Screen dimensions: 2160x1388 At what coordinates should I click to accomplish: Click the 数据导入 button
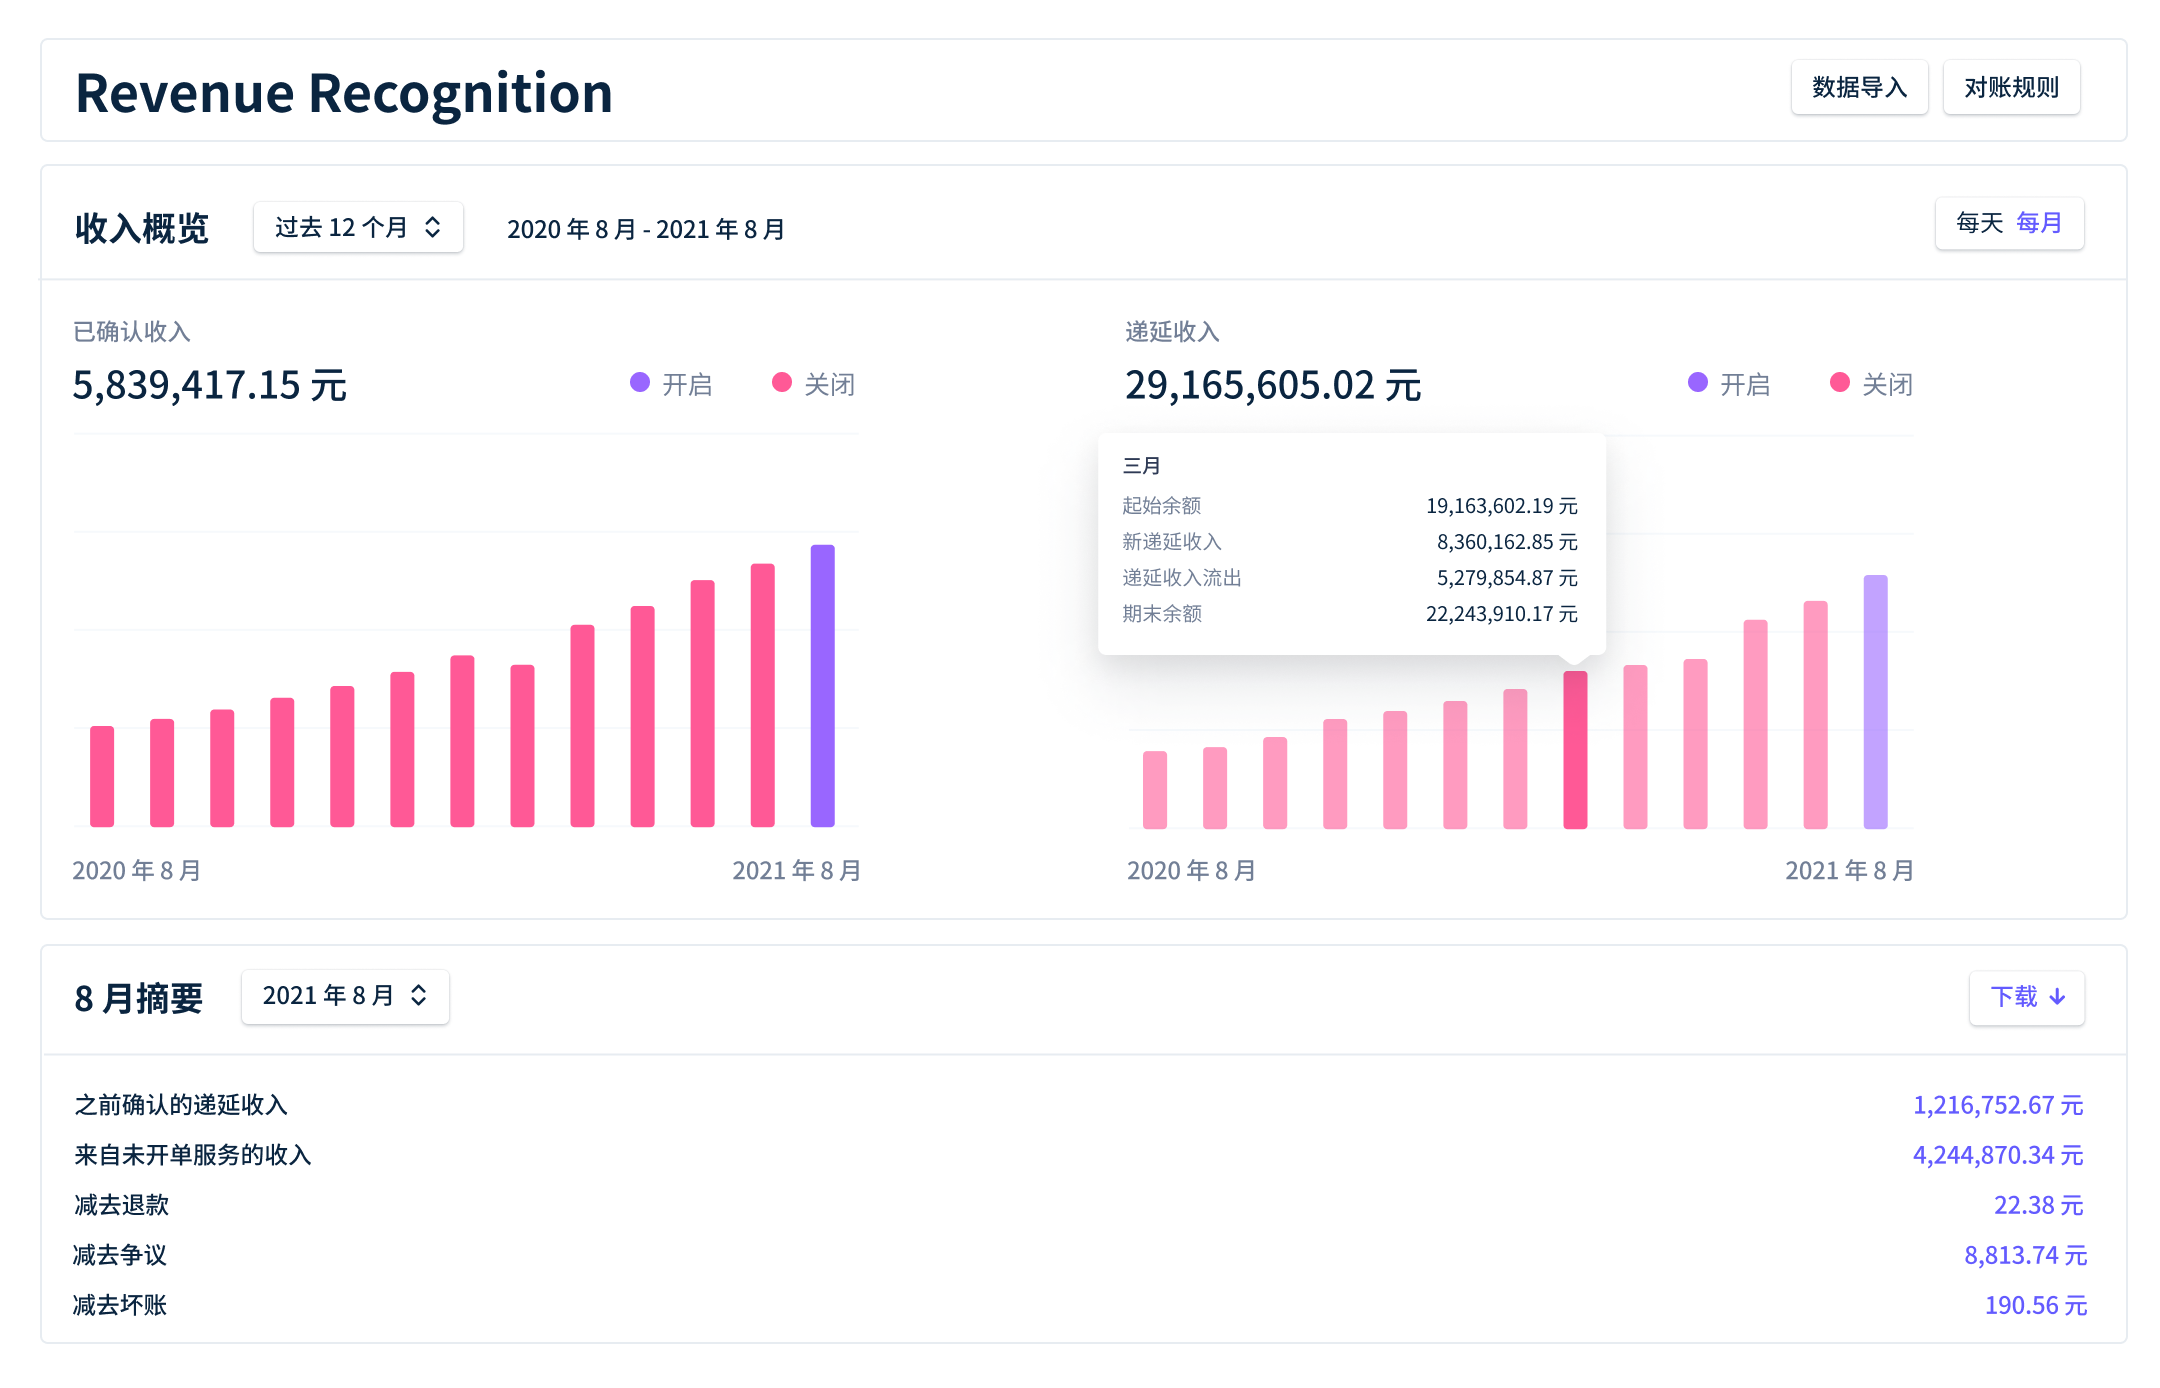tap(1859, 88)
